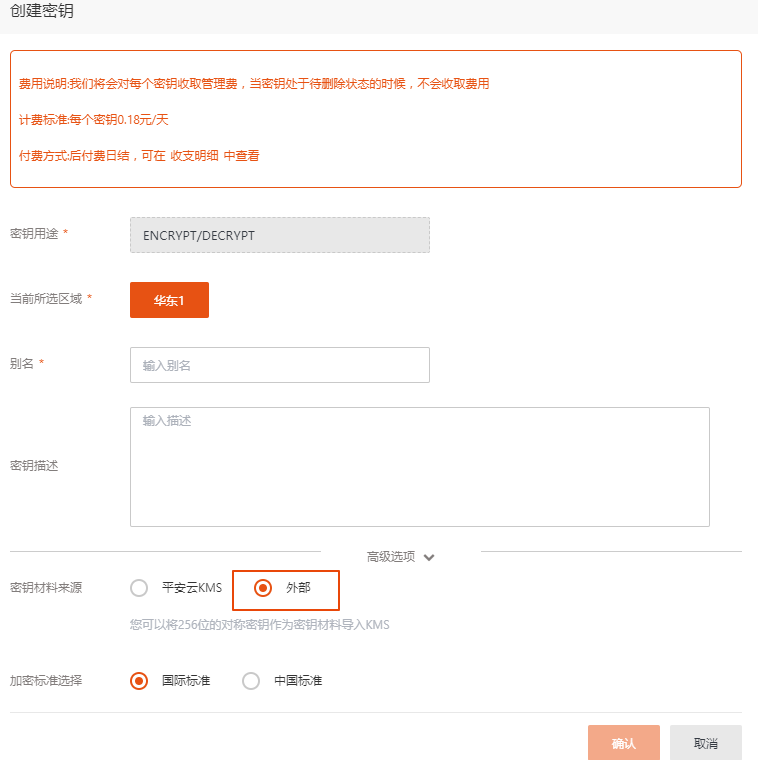This screenshot has width=758, height=760.
Task: Click the 密钥描述 field label
Action: tap(34, 466)
